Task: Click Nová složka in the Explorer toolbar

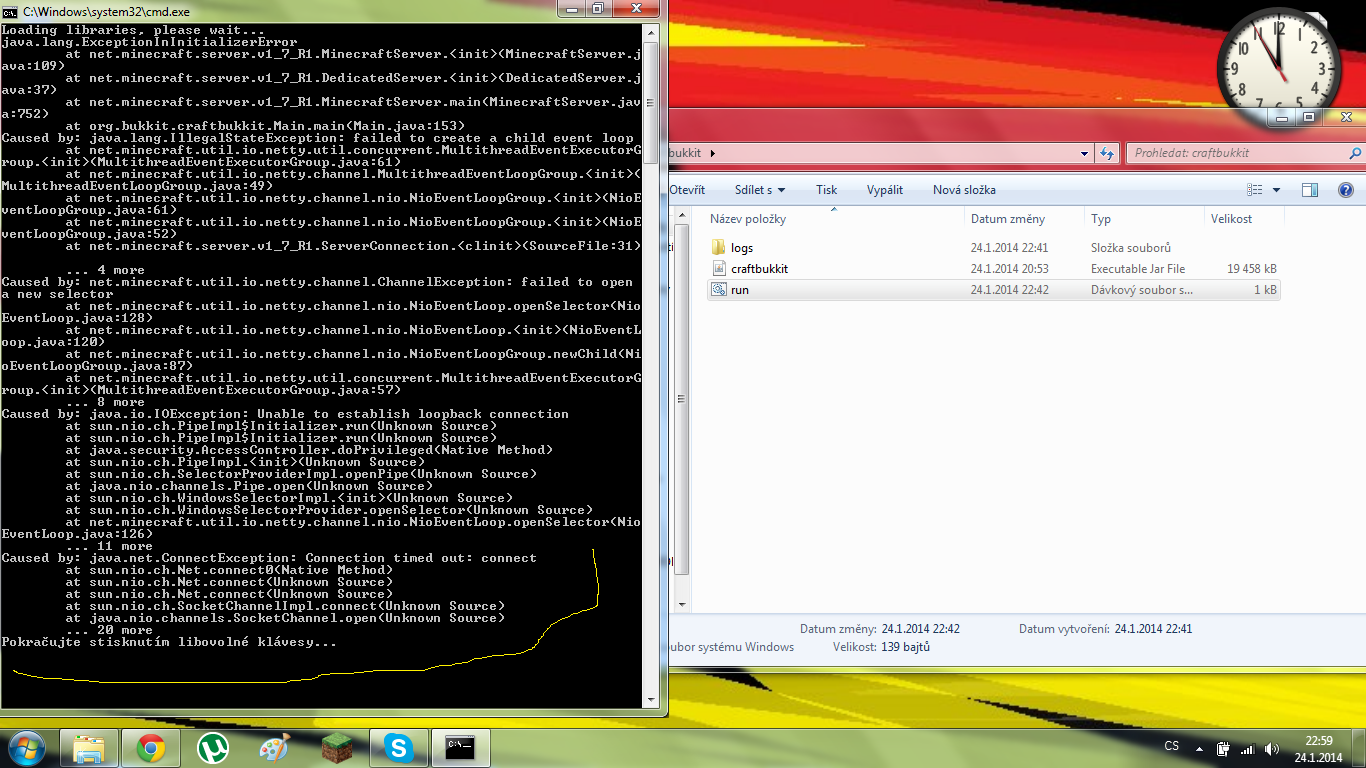Action: click(x=964, y=190)
